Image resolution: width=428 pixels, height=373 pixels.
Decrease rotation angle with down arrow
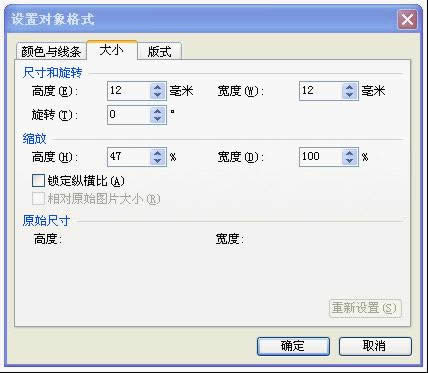pos(158,119)
